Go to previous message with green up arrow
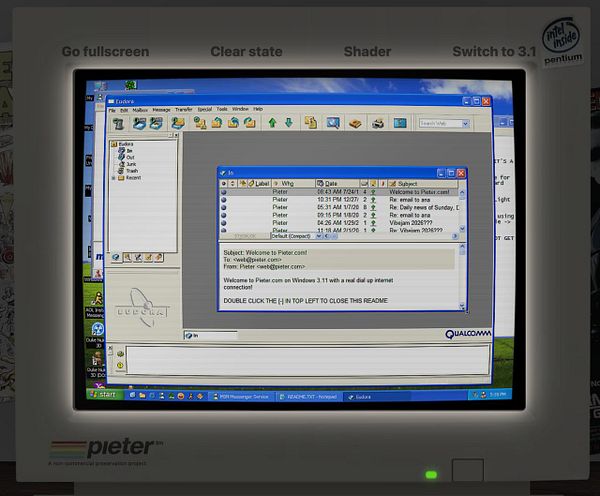Image resolution: width=600 pixels, height=496 pixels. (x=272, y=123)
